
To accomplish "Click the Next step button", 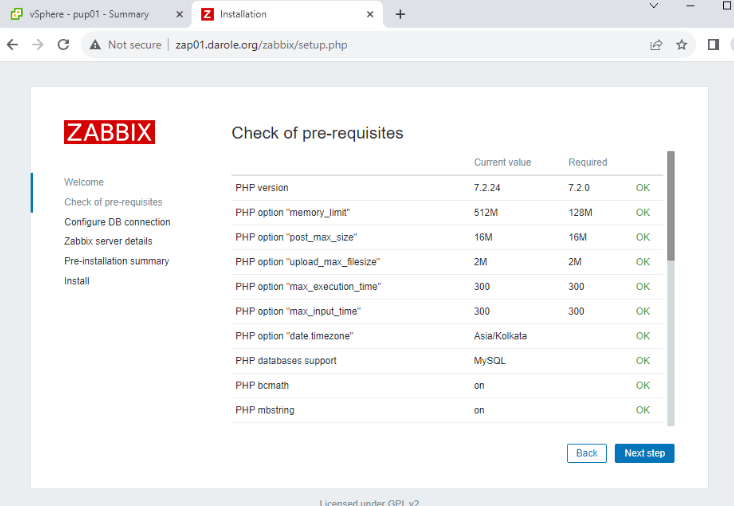I will pyautogui.click(x=644, y=453).
